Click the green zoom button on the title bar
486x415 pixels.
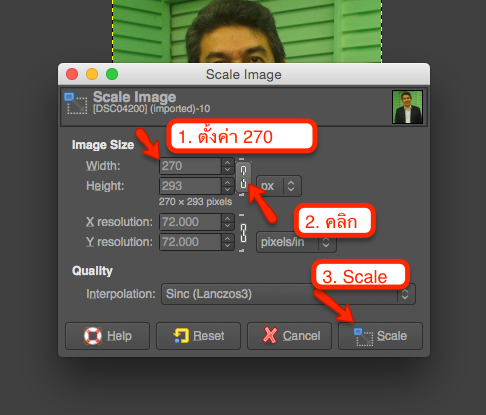112,74
